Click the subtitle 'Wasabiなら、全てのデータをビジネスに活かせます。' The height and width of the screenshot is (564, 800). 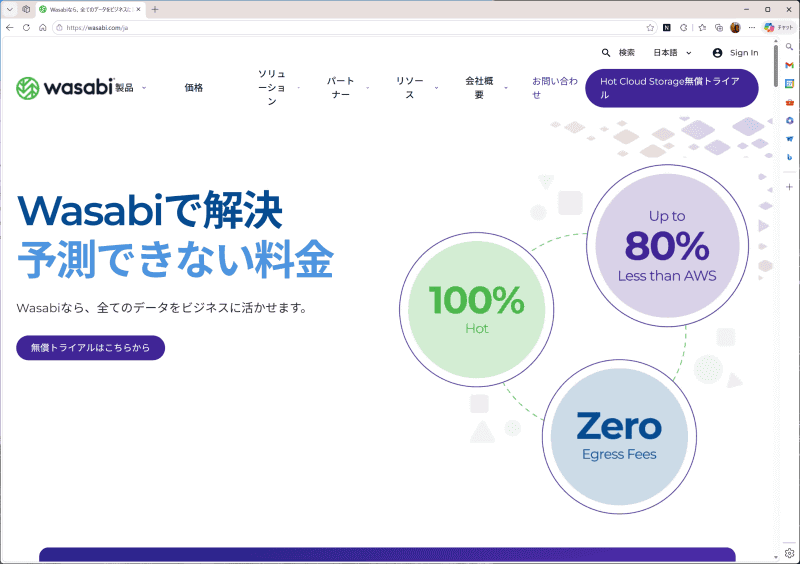click(162, 308)
